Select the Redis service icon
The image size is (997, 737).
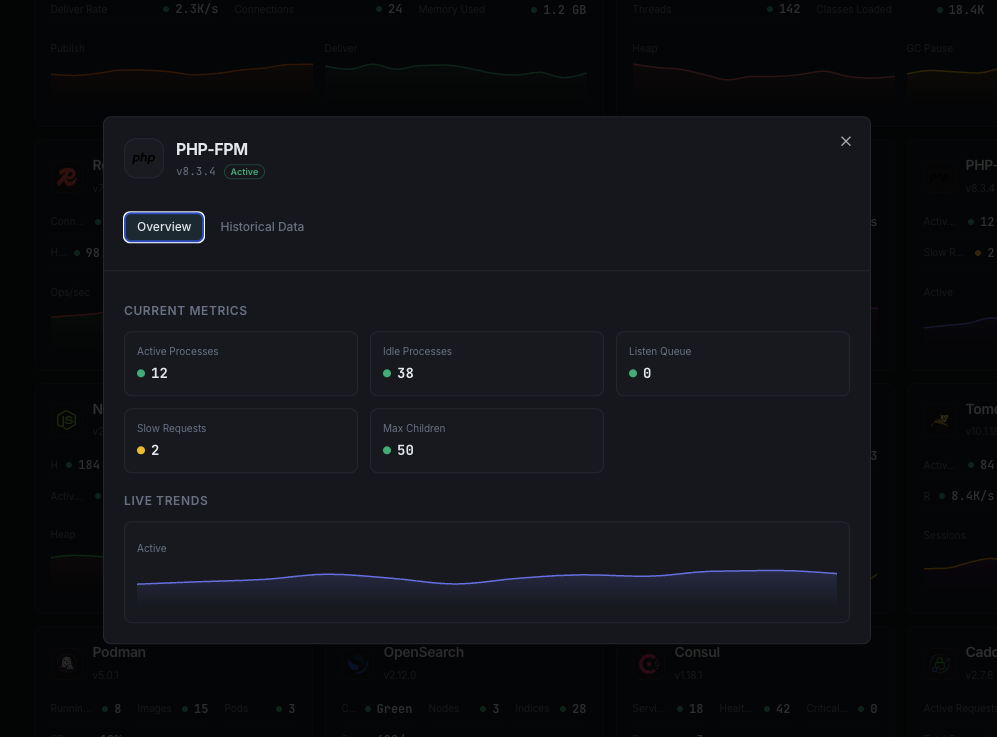click(x=66, y=177)
